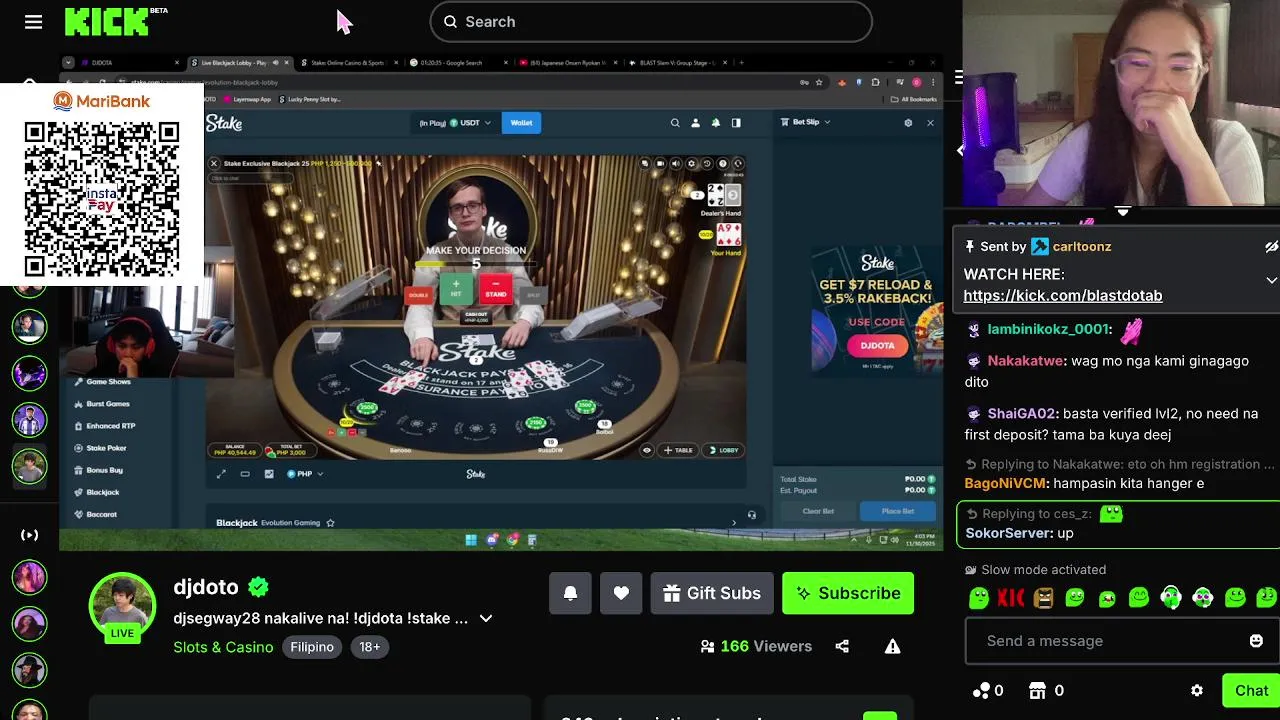Go to Kick home via logo

(107, 21)
